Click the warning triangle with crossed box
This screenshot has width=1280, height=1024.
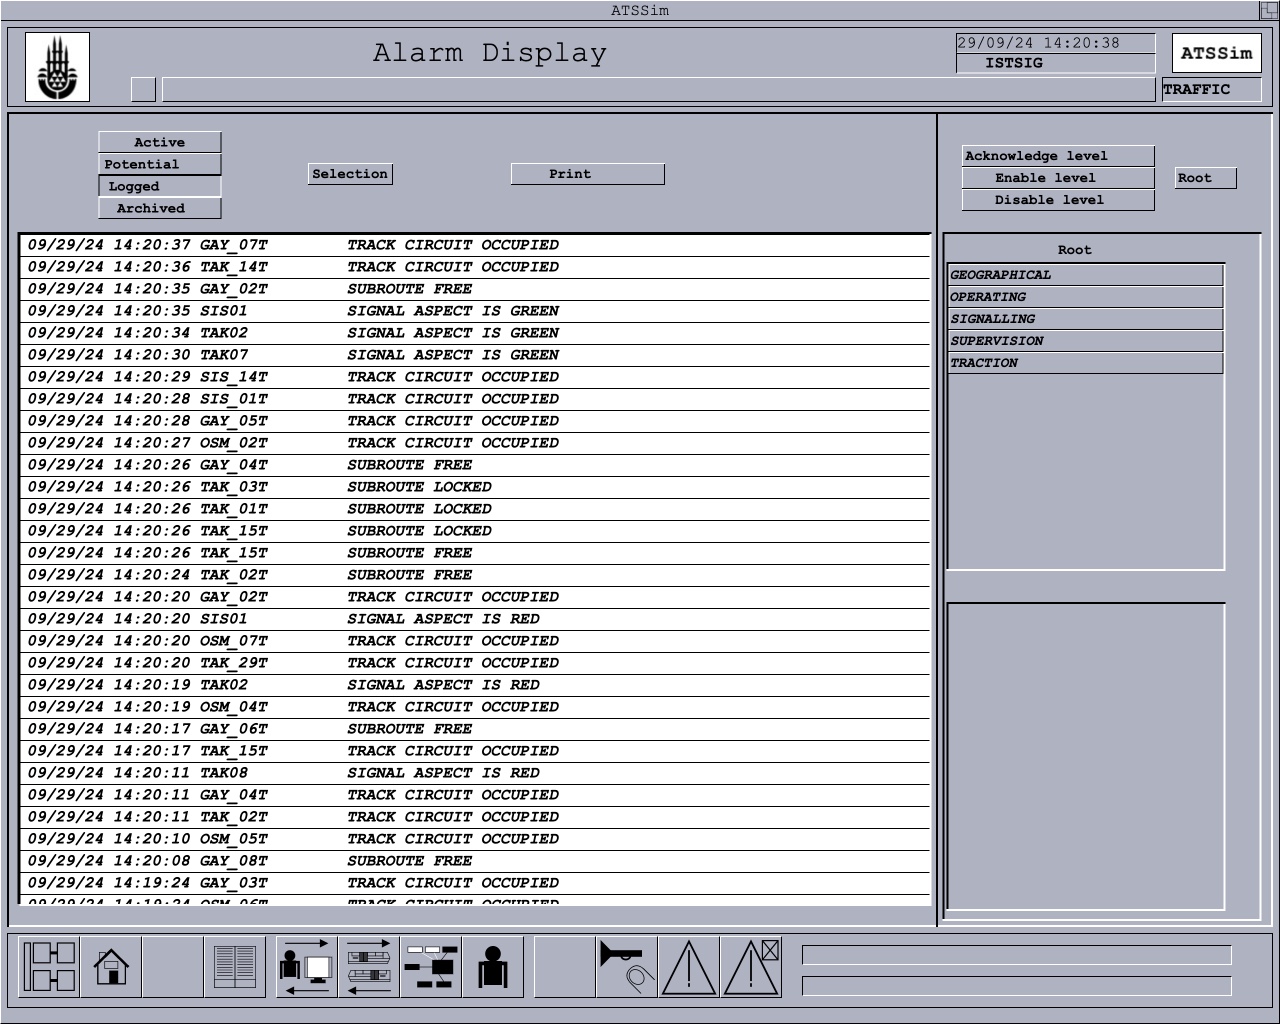coord(751,967)
